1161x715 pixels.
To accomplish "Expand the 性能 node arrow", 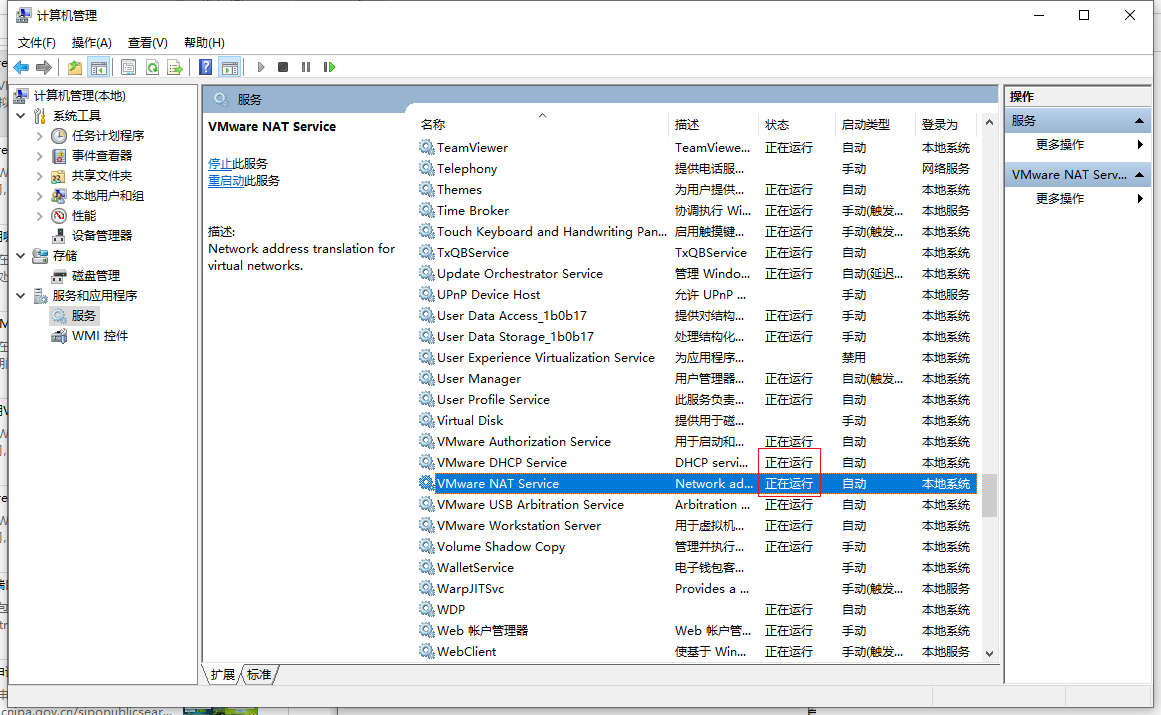I will click(39, 215).
